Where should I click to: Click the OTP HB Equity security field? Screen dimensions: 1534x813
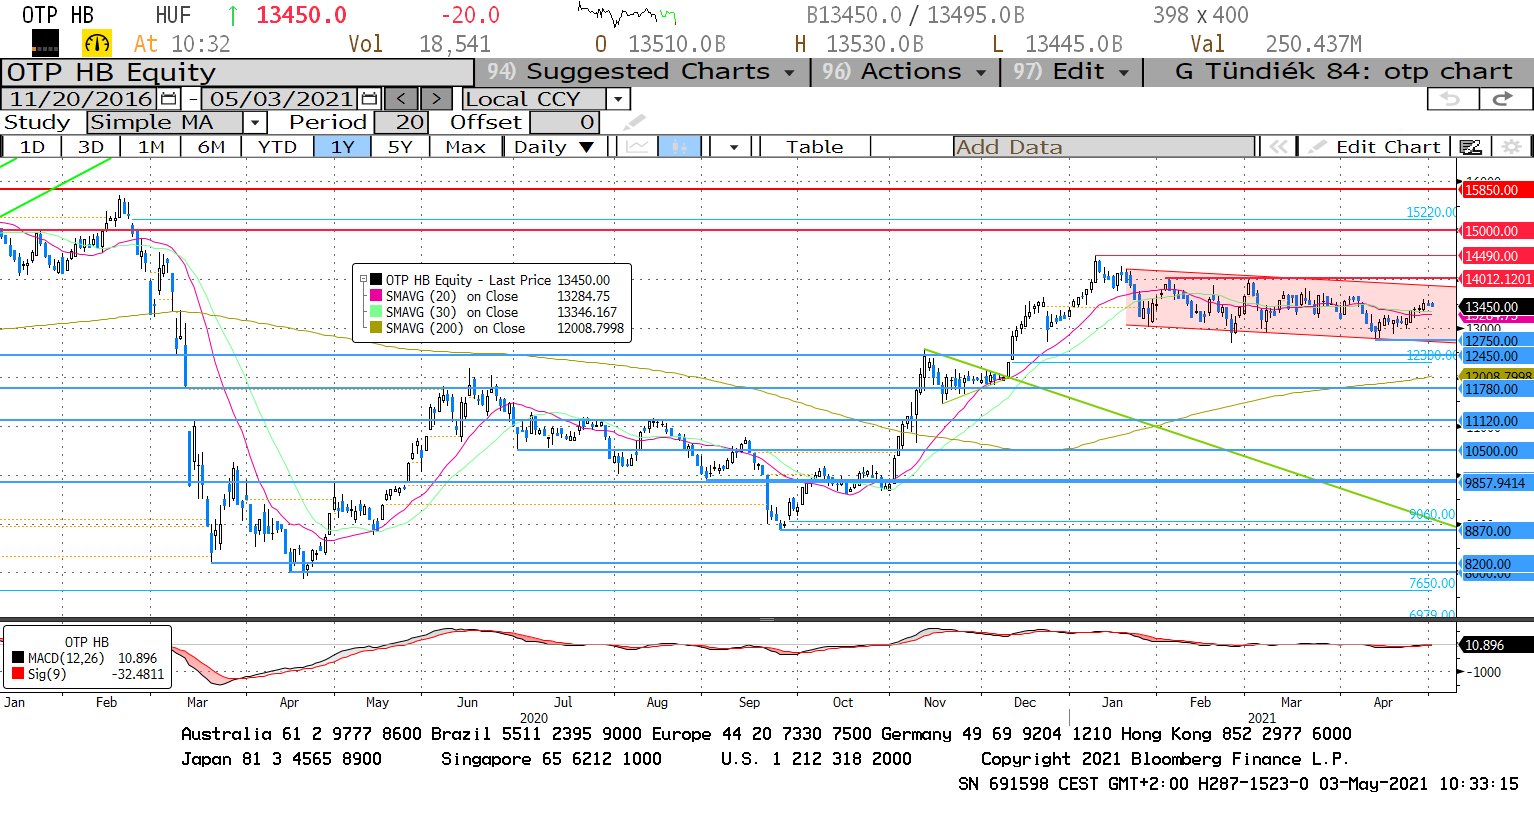[x=237, y=72]
